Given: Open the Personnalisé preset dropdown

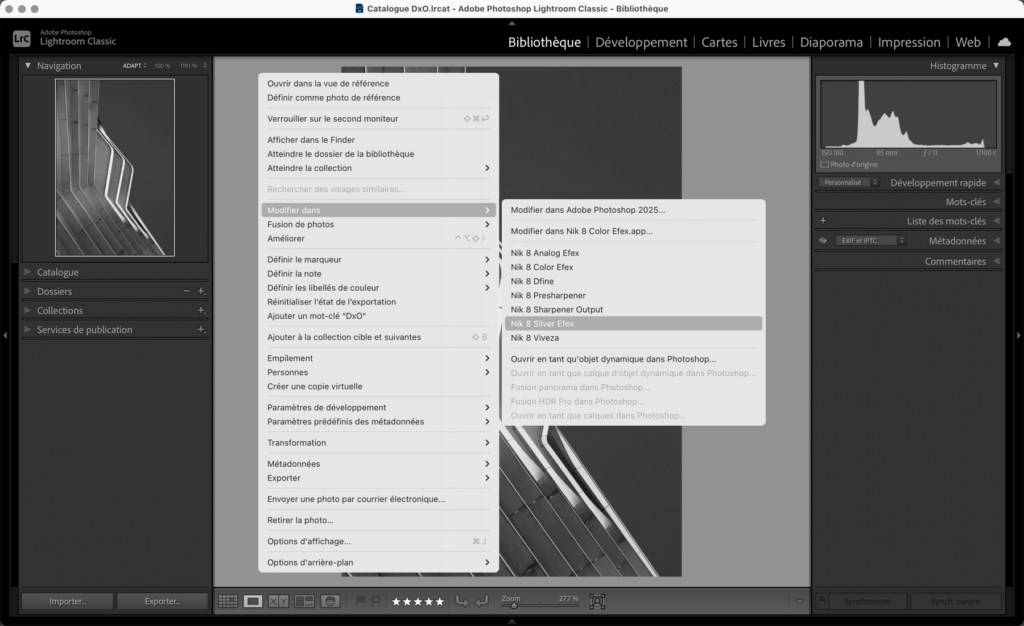Looking at the screenshot, I should pos(848,183).
